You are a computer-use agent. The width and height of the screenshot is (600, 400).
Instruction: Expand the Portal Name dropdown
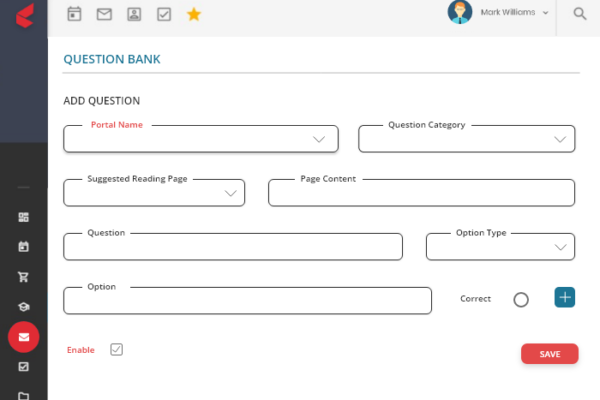[x=201, y=139]
